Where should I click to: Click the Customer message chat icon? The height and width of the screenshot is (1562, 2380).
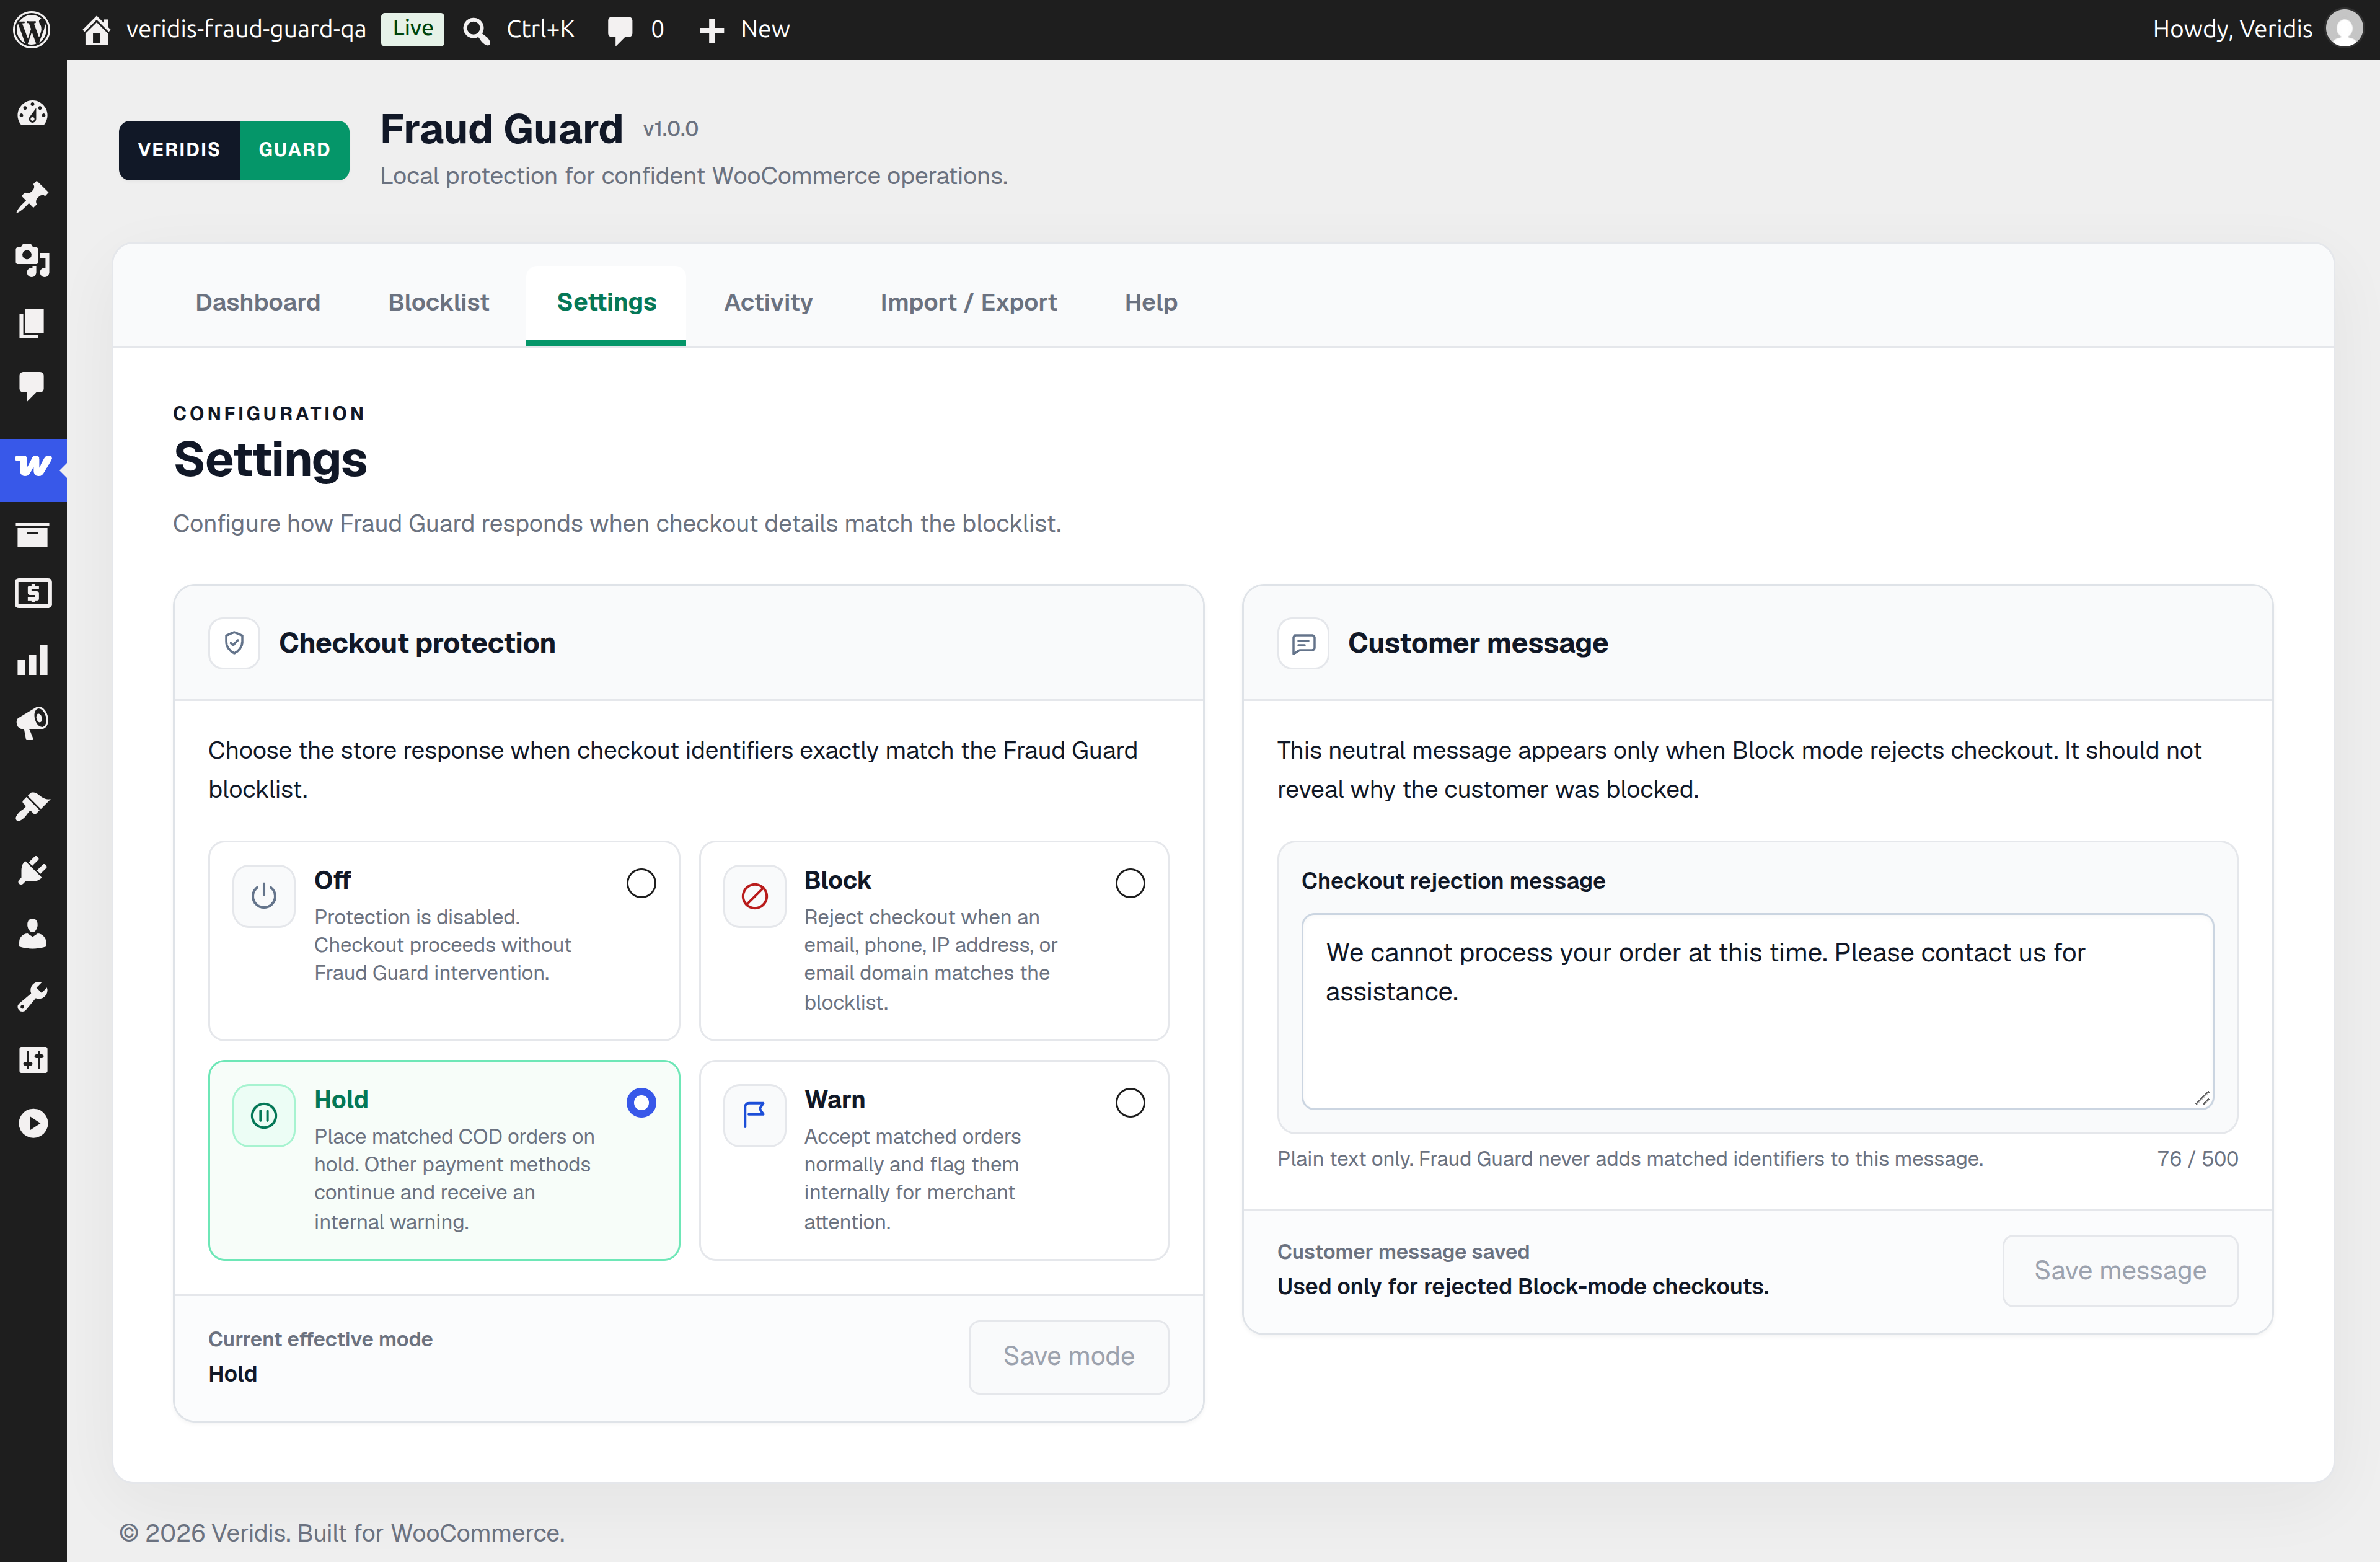tap(1303, 643)
